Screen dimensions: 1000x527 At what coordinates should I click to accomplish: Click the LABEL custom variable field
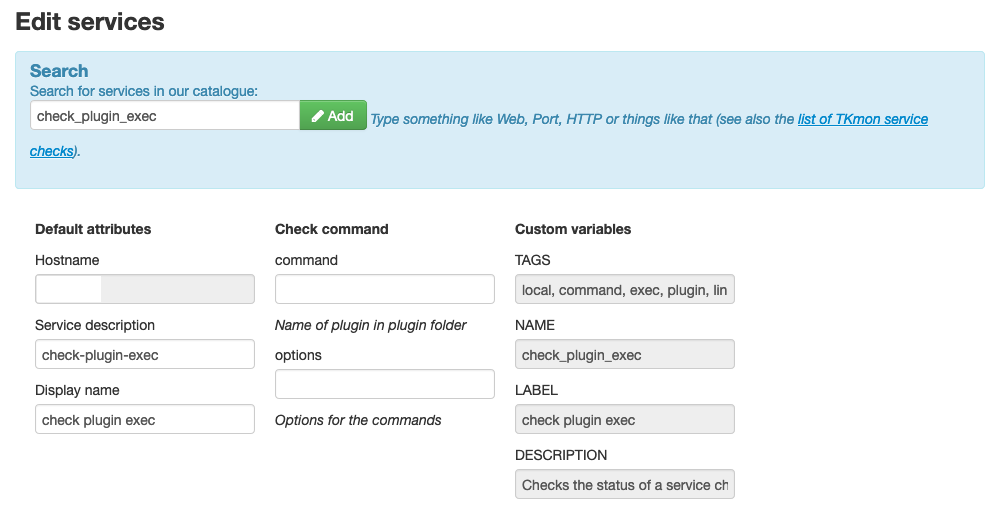point(625,419)
